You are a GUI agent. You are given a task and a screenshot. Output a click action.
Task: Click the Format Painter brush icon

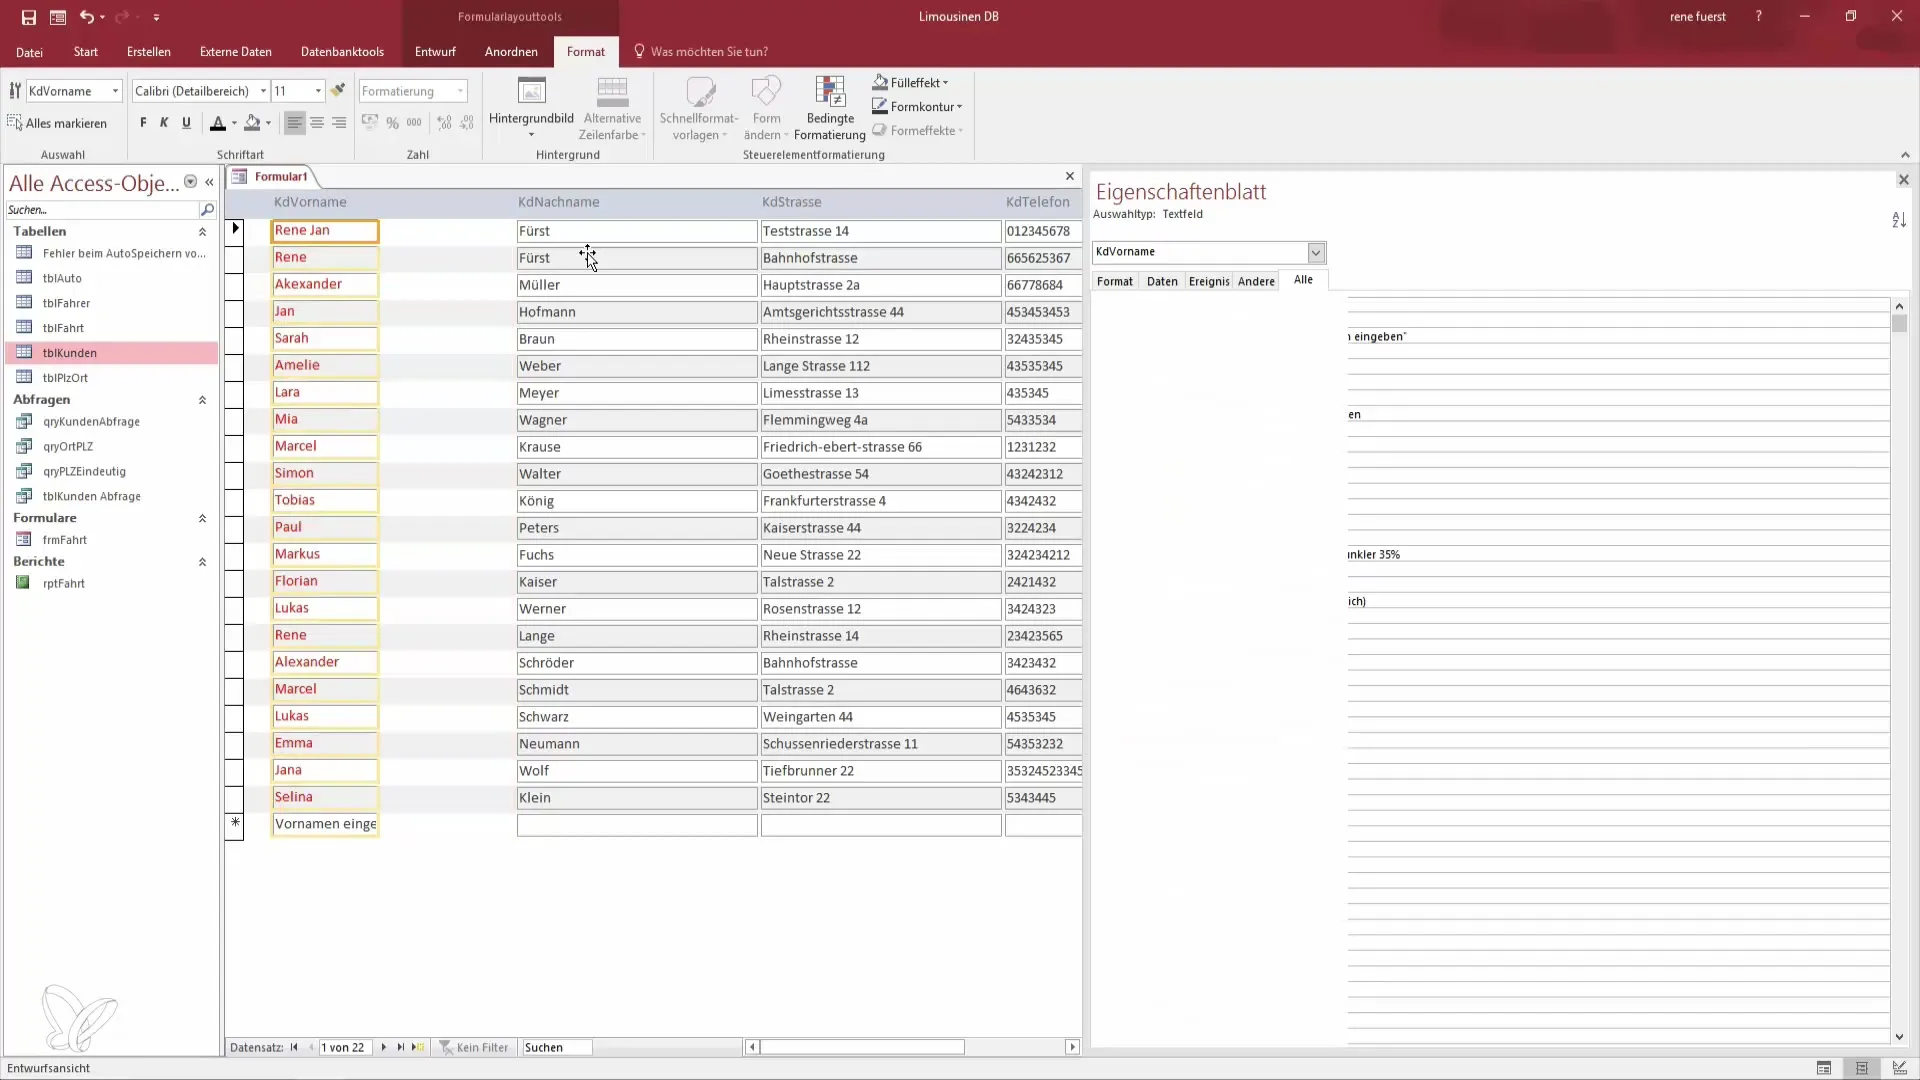pyautogui.click(x=338, y=90)
